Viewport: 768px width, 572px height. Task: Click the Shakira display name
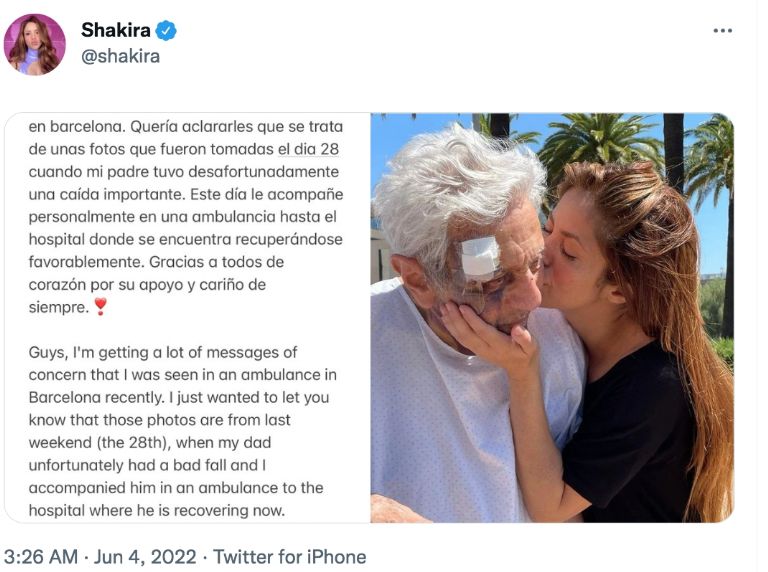pyautogui.click(x=115, y=31)
